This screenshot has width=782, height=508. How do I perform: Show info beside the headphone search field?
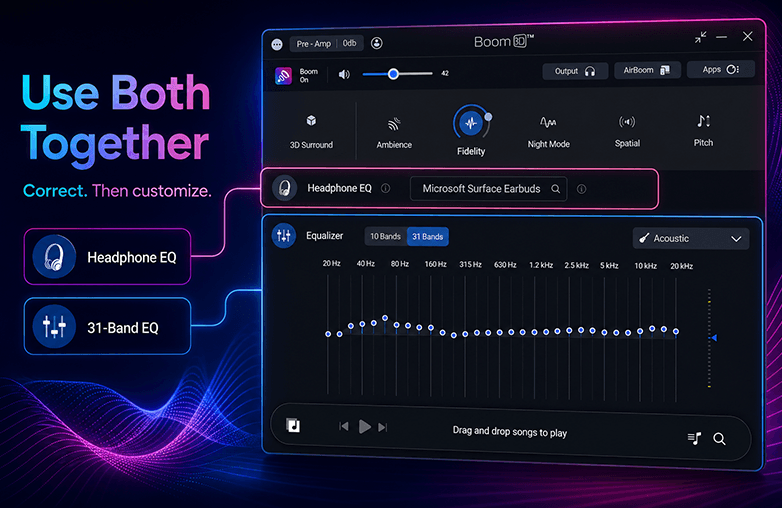(582, 189)
